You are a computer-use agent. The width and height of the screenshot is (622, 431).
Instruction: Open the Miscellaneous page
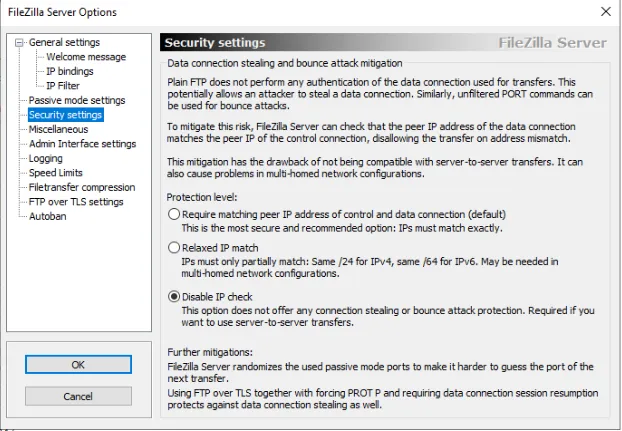pos(58,129)
